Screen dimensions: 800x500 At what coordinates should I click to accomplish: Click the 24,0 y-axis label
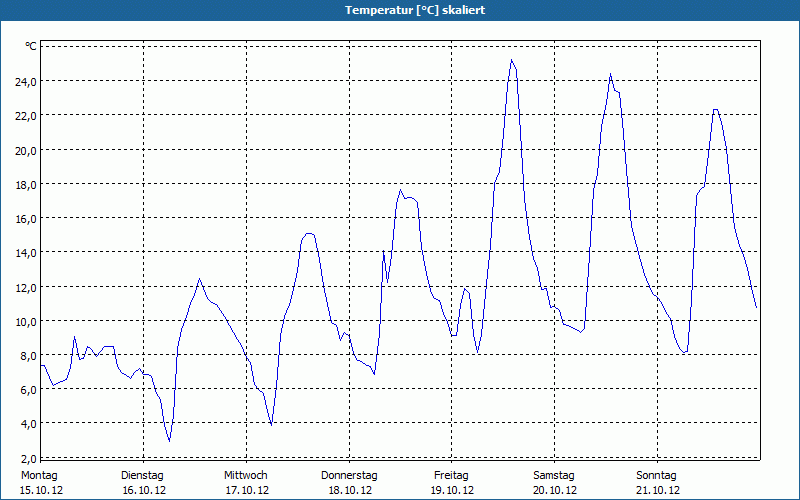(25, 81)
